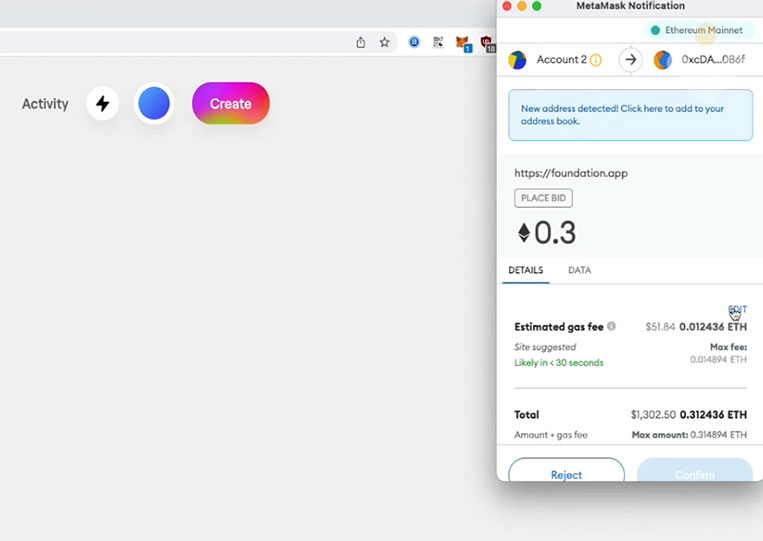
Task: Click the QR code extension icon
Action: coord(438,42)
